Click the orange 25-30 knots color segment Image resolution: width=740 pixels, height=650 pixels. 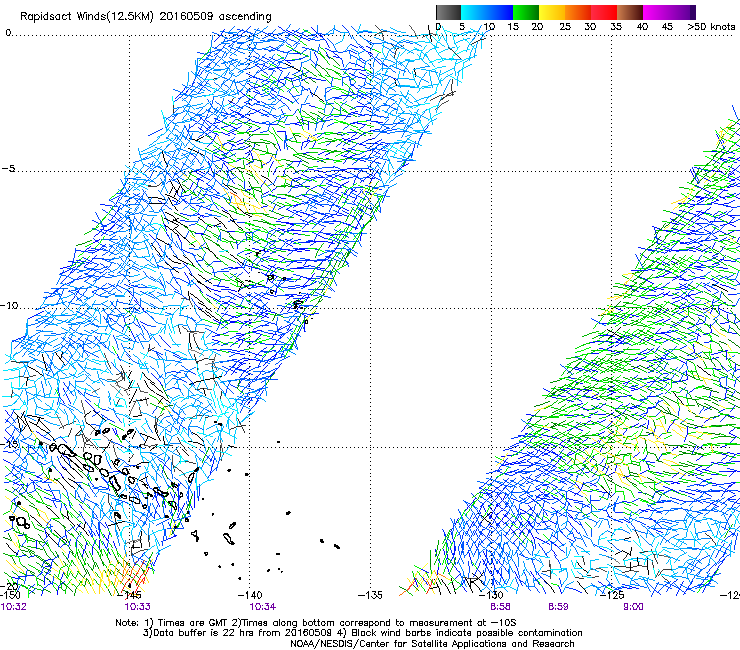click(578, 12)
